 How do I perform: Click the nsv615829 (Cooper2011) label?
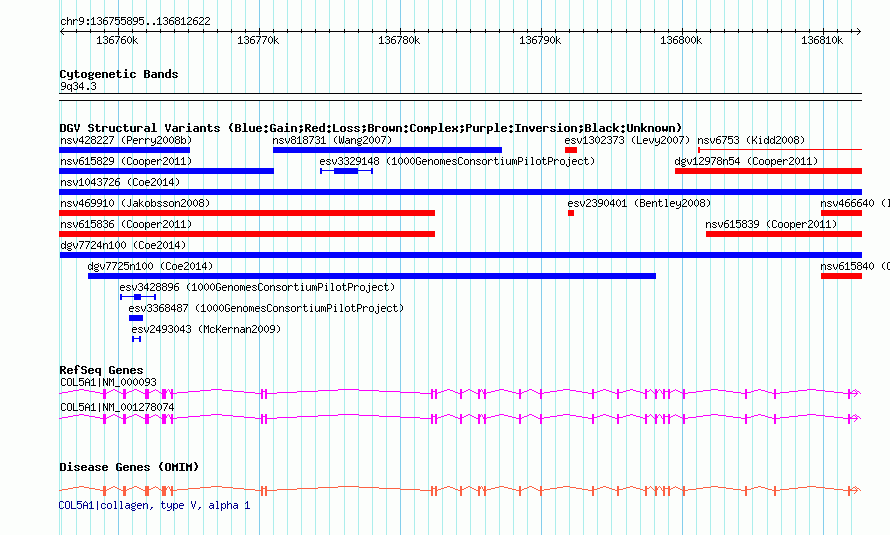(x=126, y=161)
